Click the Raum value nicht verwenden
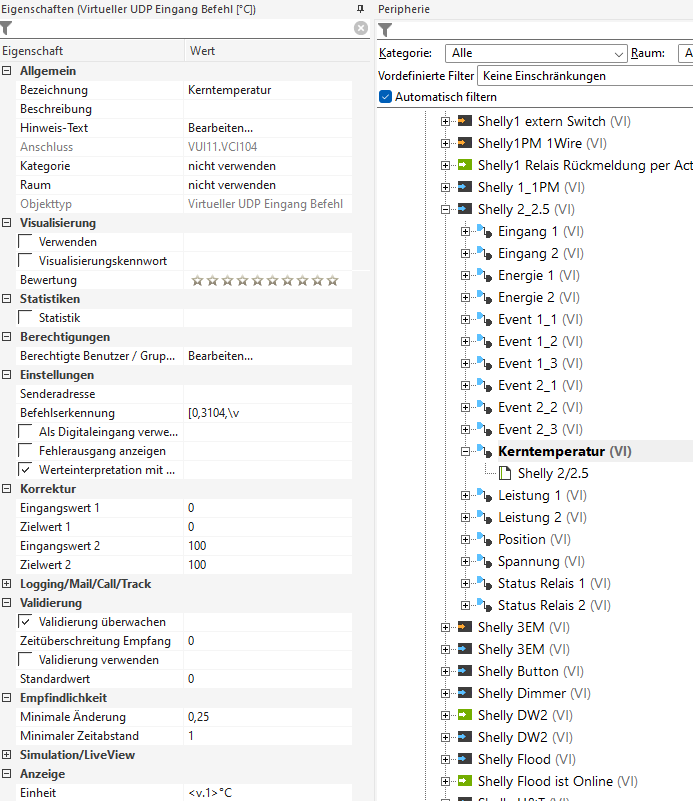Viewport: 693px width, 801px height. (x=232, y=185)
